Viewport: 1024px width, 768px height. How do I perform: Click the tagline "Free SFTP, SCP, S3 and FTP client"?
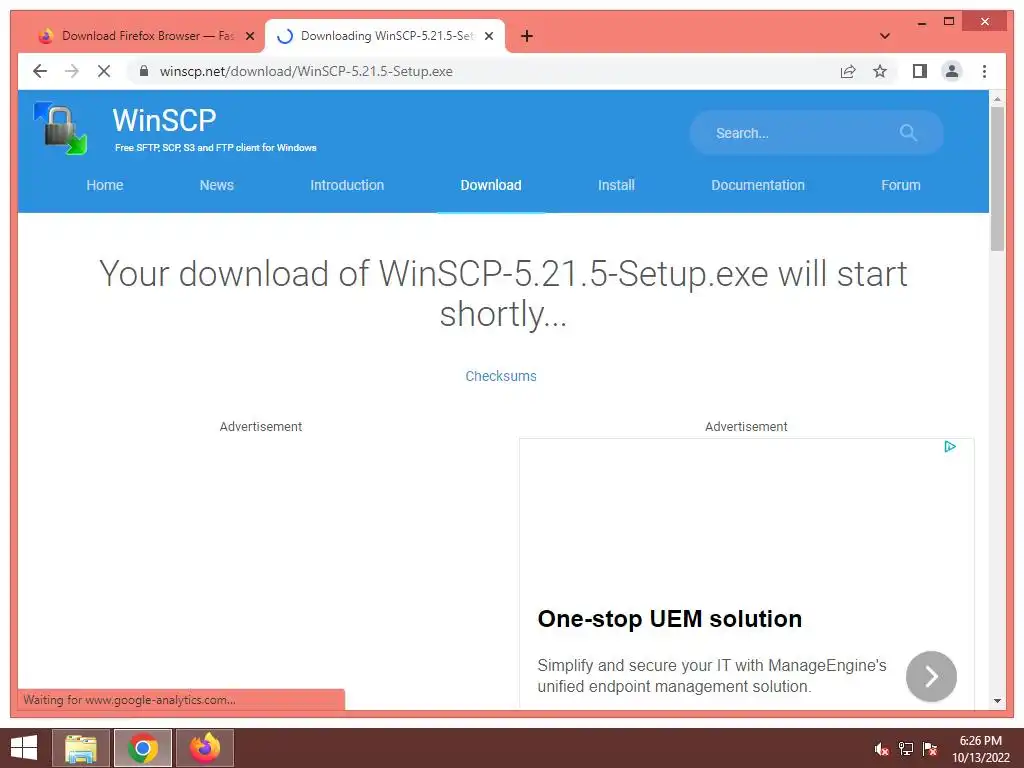(x=216, y=148)
